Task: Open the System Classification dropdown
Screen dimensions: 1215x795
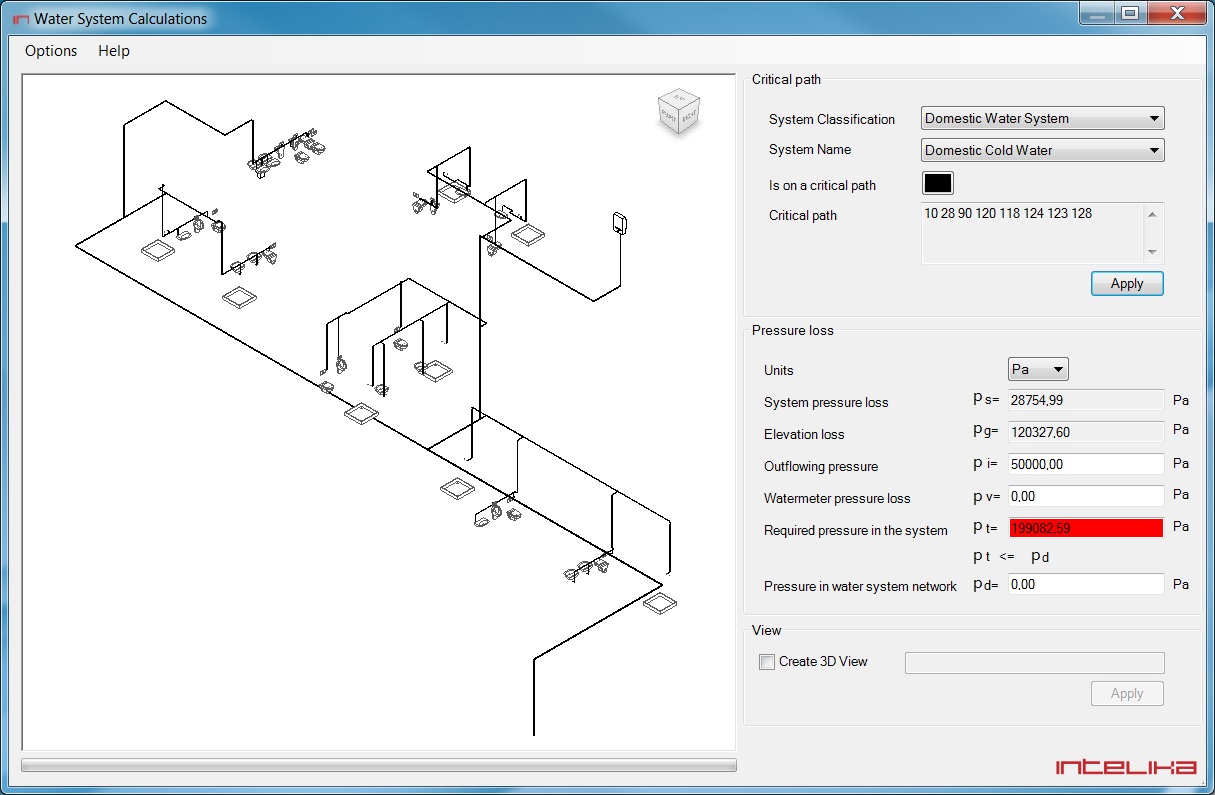Action: pos(1157,118)
